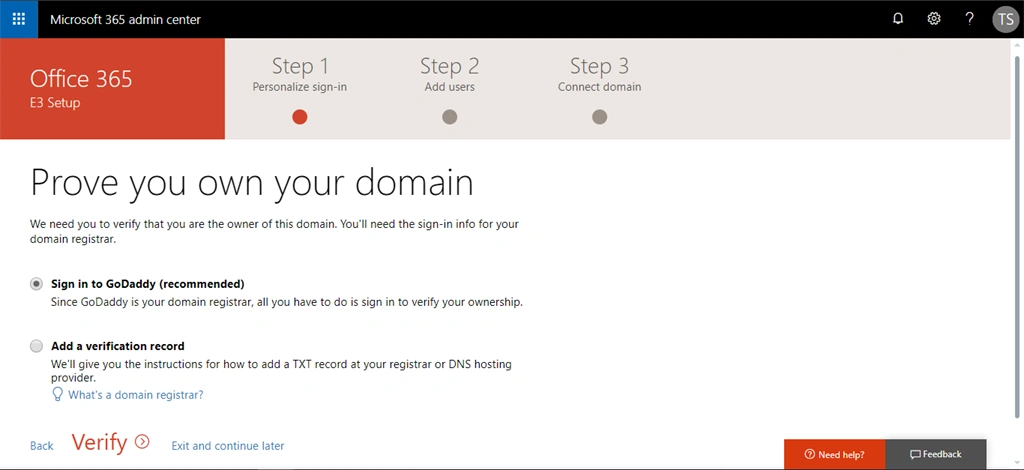The height and width of the screenshot is (470, 1024).
Task: Select Sign in to GoDaddy radio button
Action: tap(37, 284)
